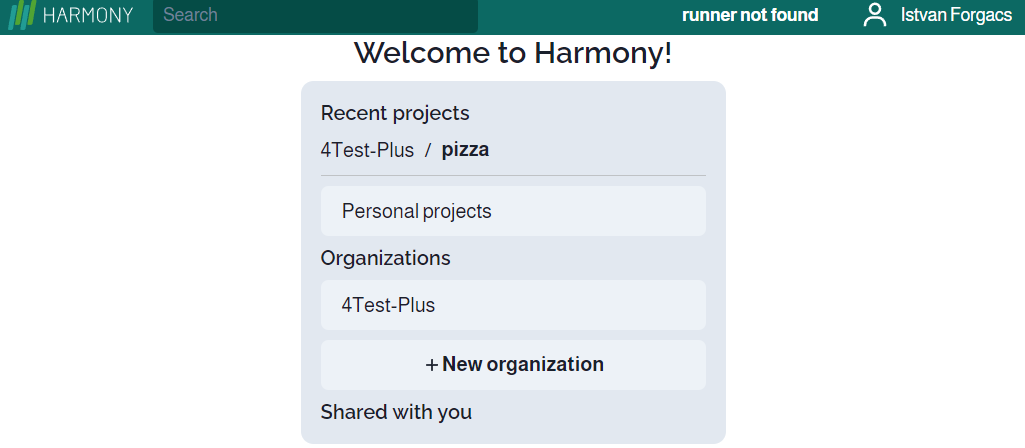Click the empty header bar beside Search

click(579, 16)
